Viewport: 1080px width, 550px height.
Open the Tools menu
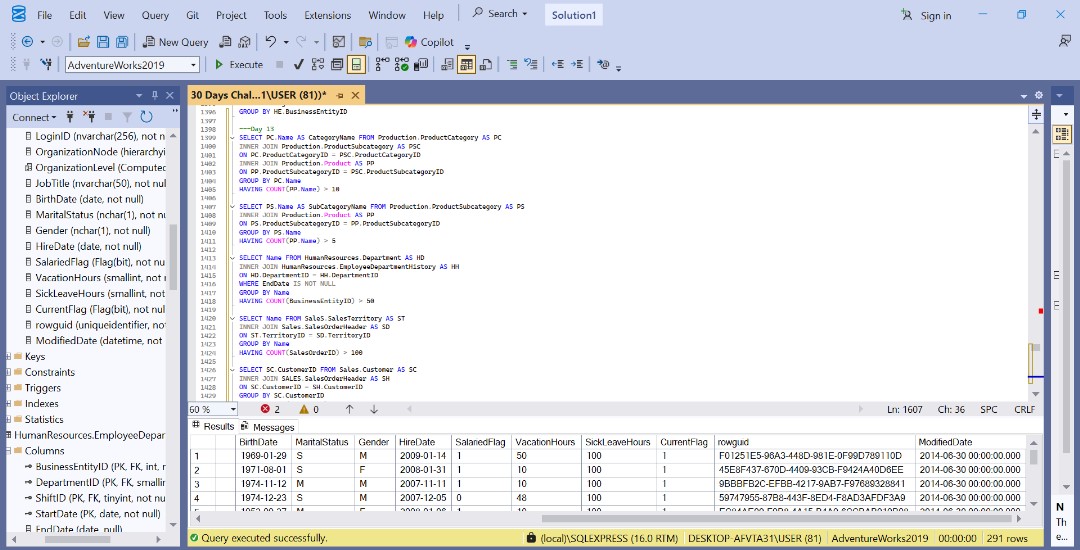point(275,15)
